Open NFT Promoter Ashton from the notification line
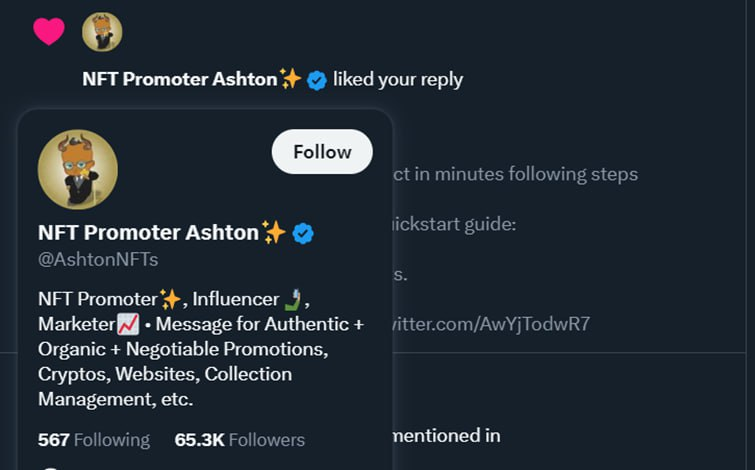Screen dimensions: 755x470 pyautogui.click(x=180, y=79)
